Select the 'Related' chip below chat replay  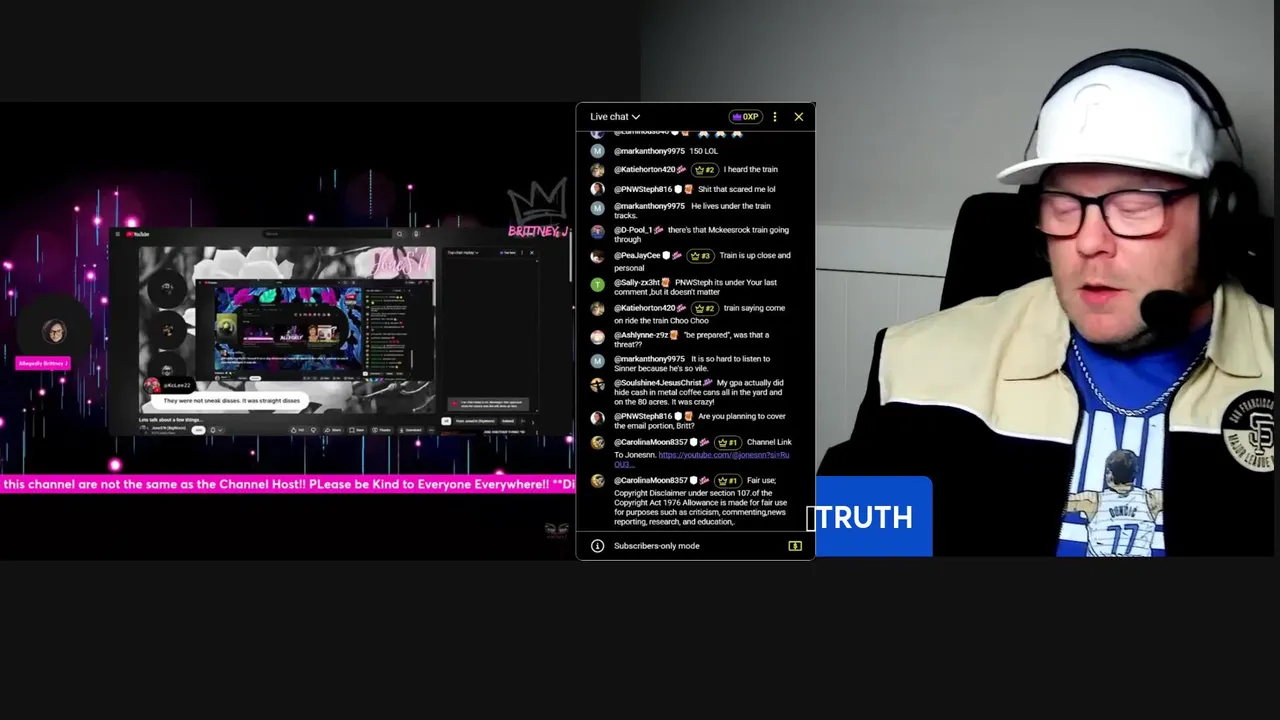coord(507,421)
